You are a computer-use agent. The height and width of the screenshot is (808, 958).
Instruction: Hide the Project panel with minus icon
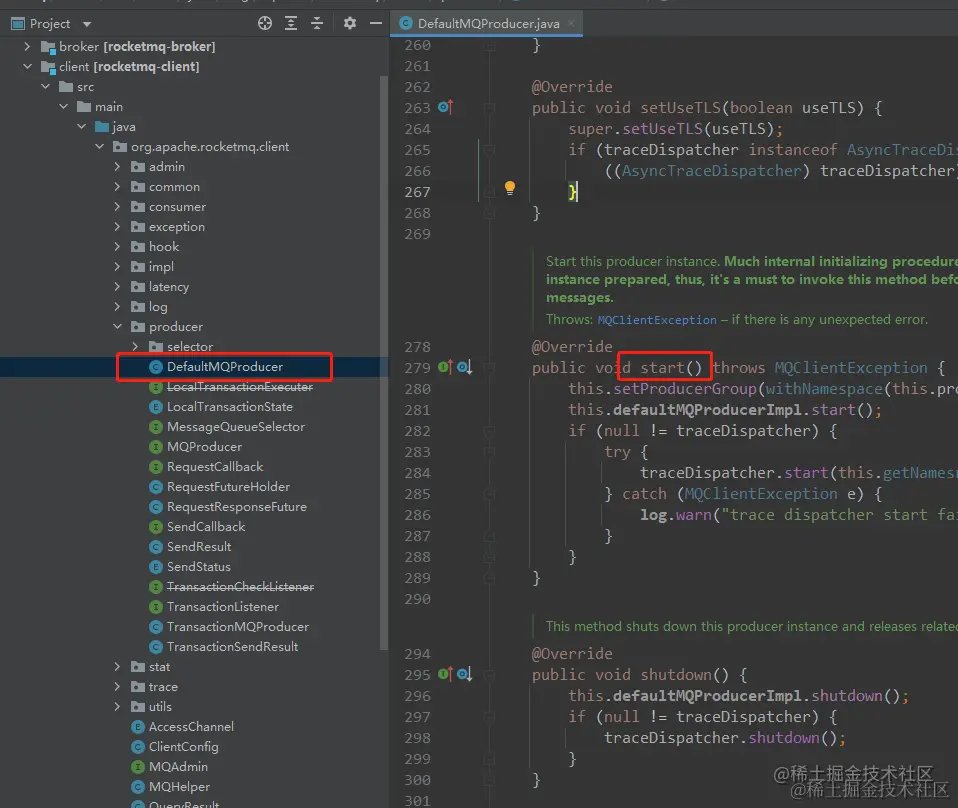click(x=376, y=24)
